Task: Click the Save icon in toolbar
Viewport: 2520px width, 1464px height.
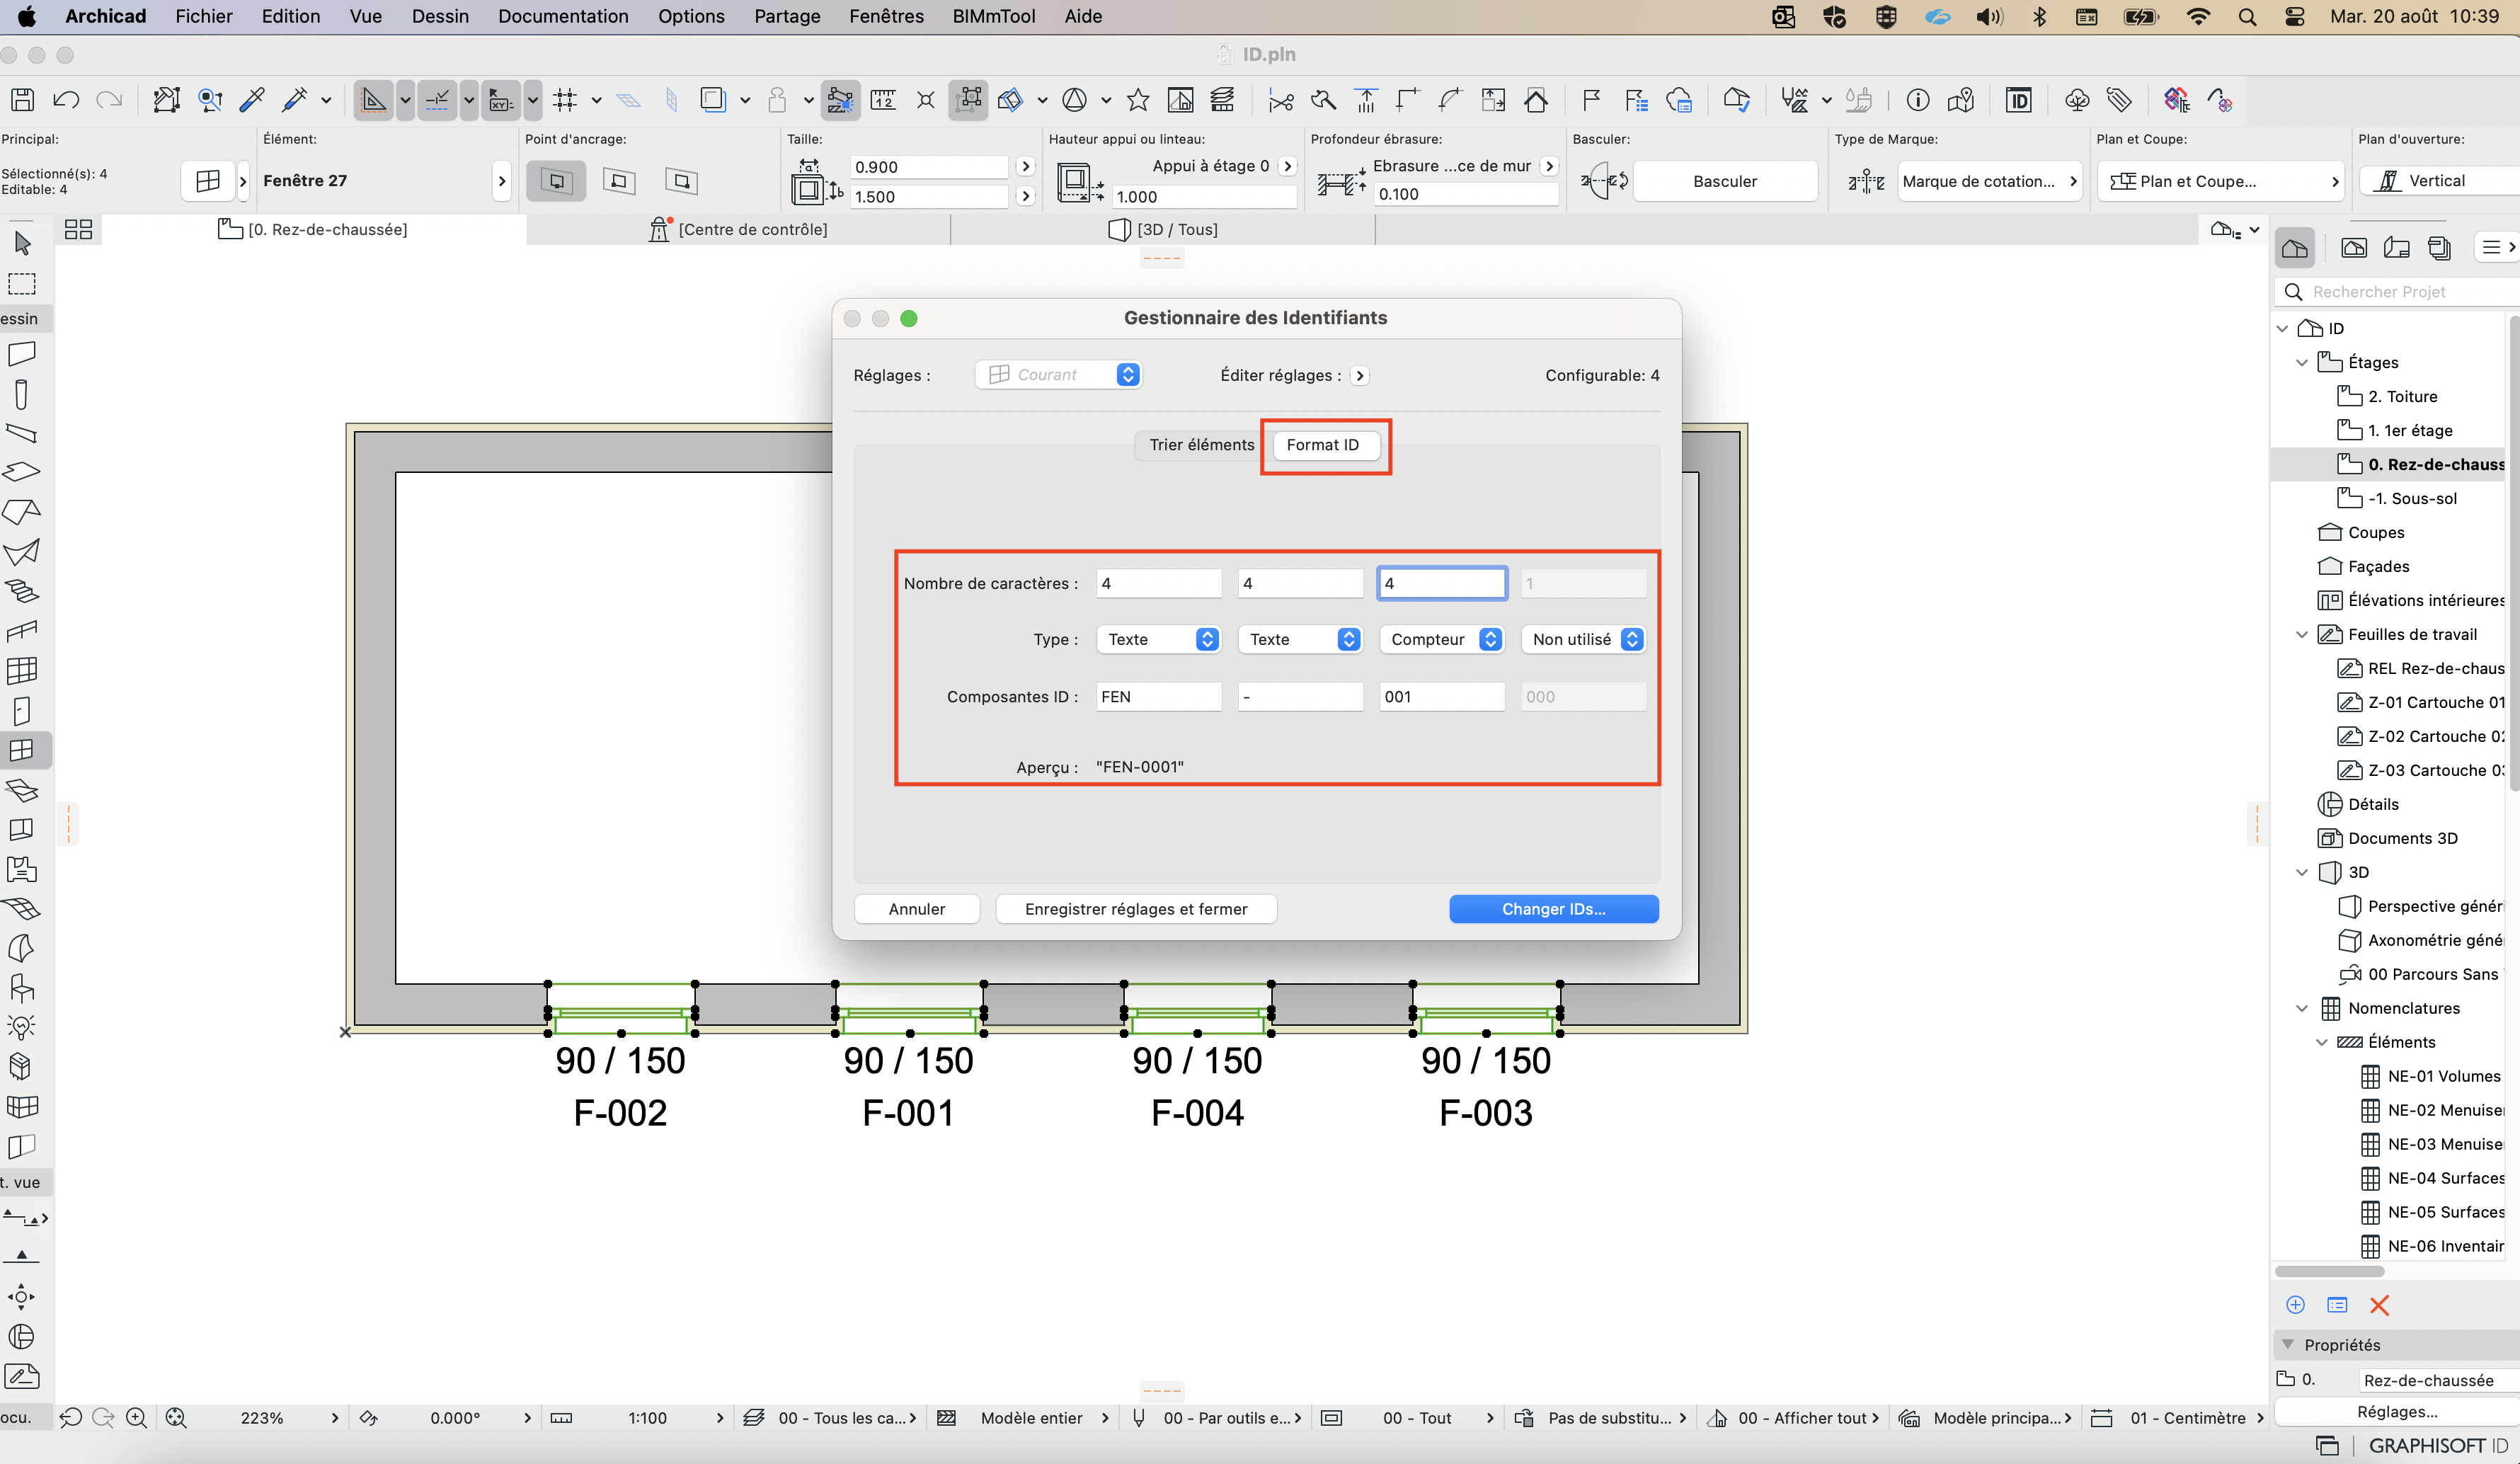Action: [23, 100]
